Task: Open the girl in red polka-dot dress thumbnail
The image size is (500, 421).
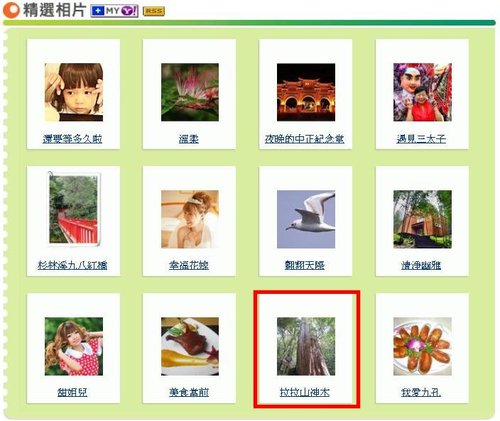Action: click(x=74, y=346)
